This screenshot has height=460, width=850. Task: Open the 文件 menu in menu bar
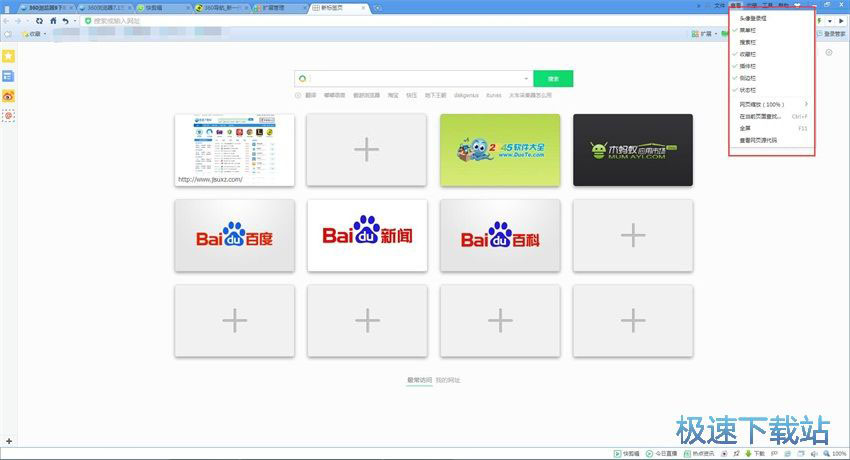tap(719, 5)
